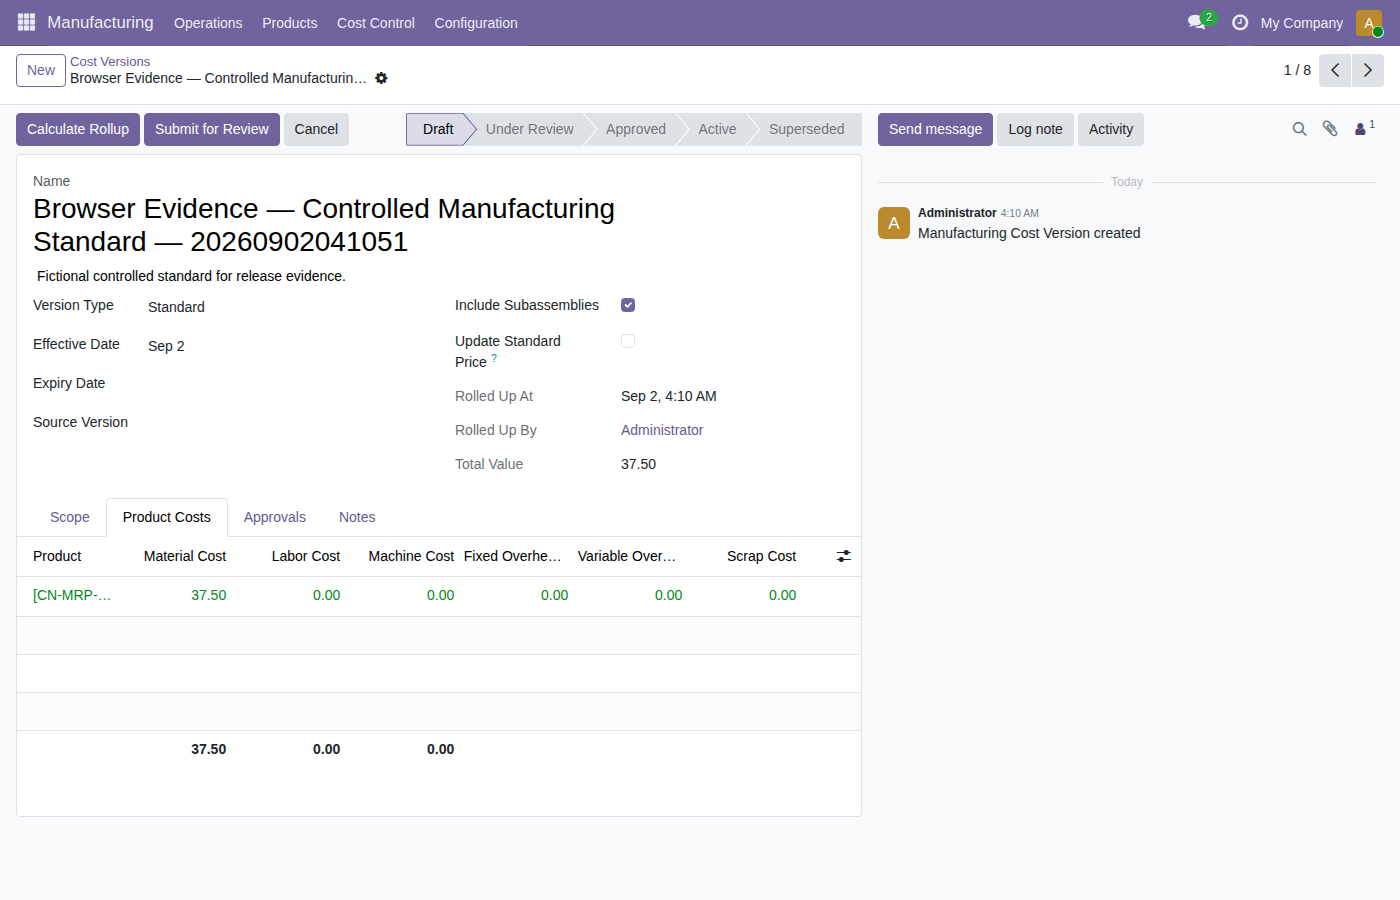Click Submit for Review button
The image size is (1400, 900).
click(212, 129)
